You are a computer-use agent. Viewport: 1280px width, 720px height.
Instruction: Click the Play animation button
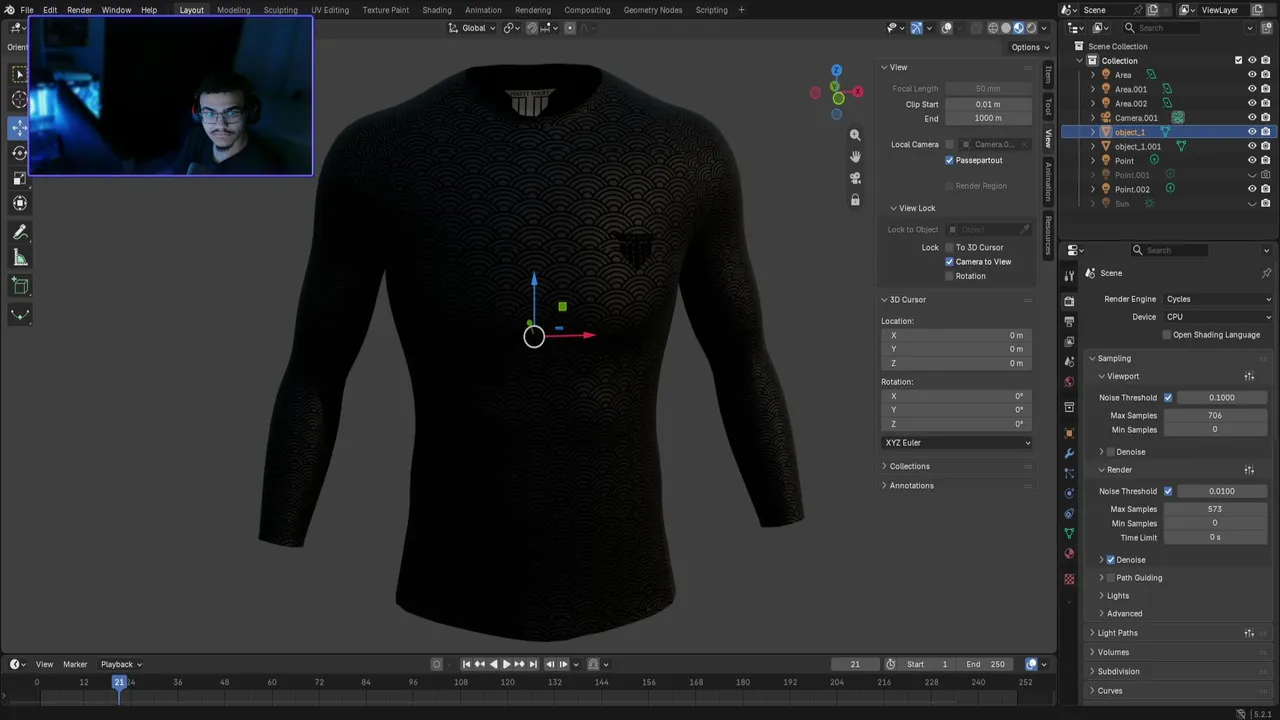(506, 664)
